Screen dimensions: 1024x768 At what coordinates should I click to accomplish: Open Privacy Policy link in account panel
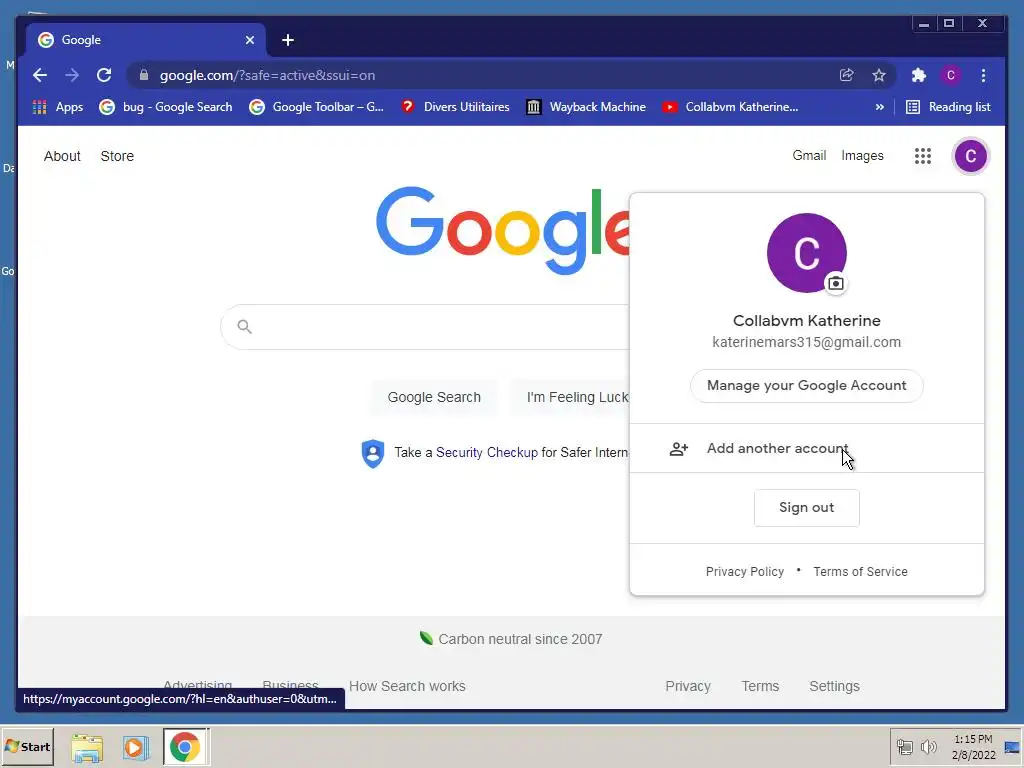tap(744, 571)
